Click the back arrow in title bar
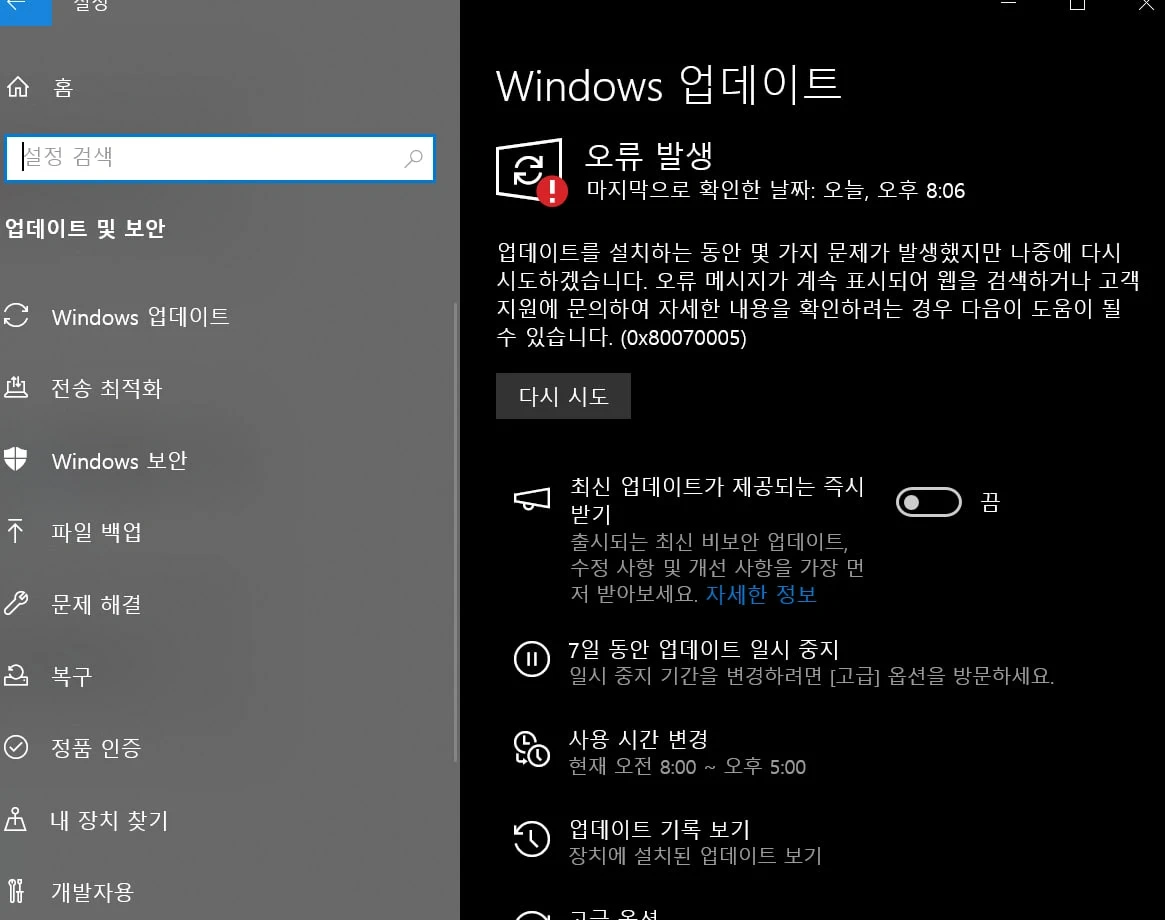 18,6
